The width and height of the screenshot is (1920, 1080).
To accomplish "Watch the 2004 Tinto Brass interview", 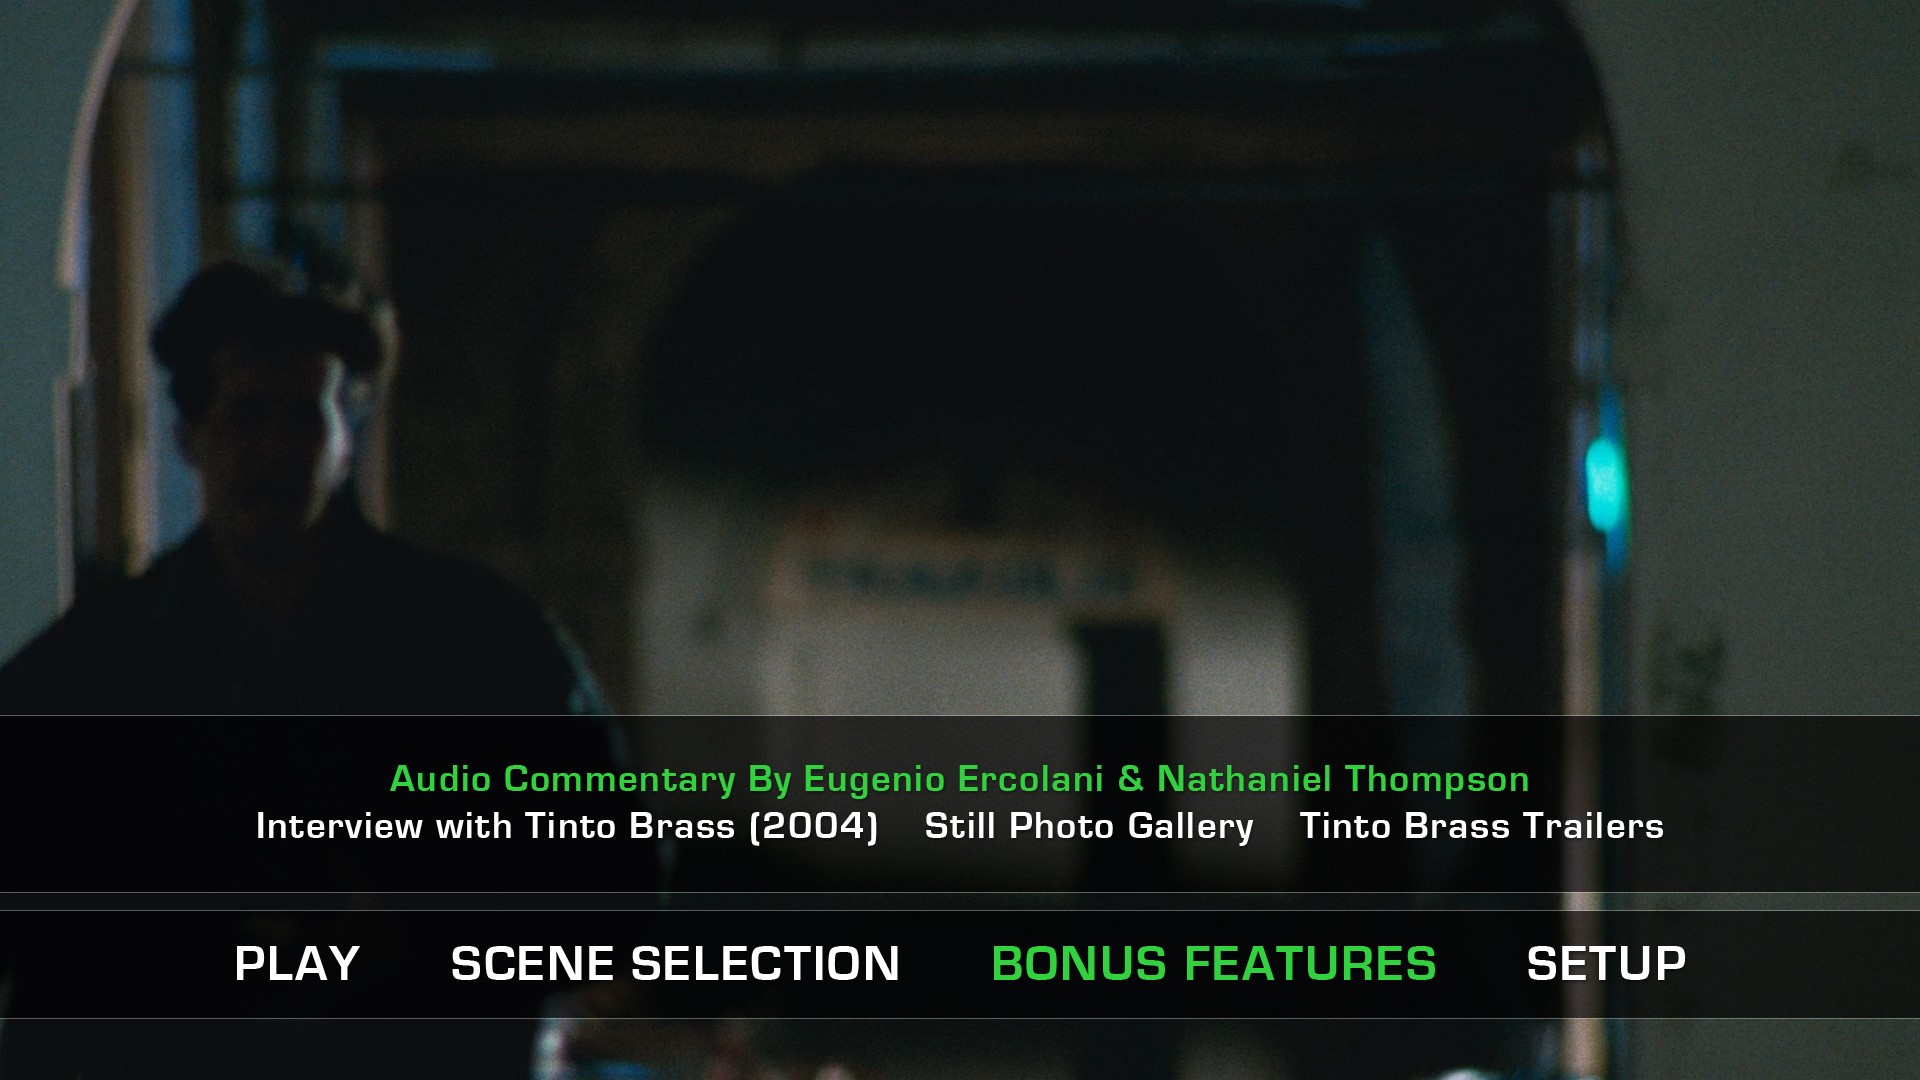I will click(x=567, y=826).
